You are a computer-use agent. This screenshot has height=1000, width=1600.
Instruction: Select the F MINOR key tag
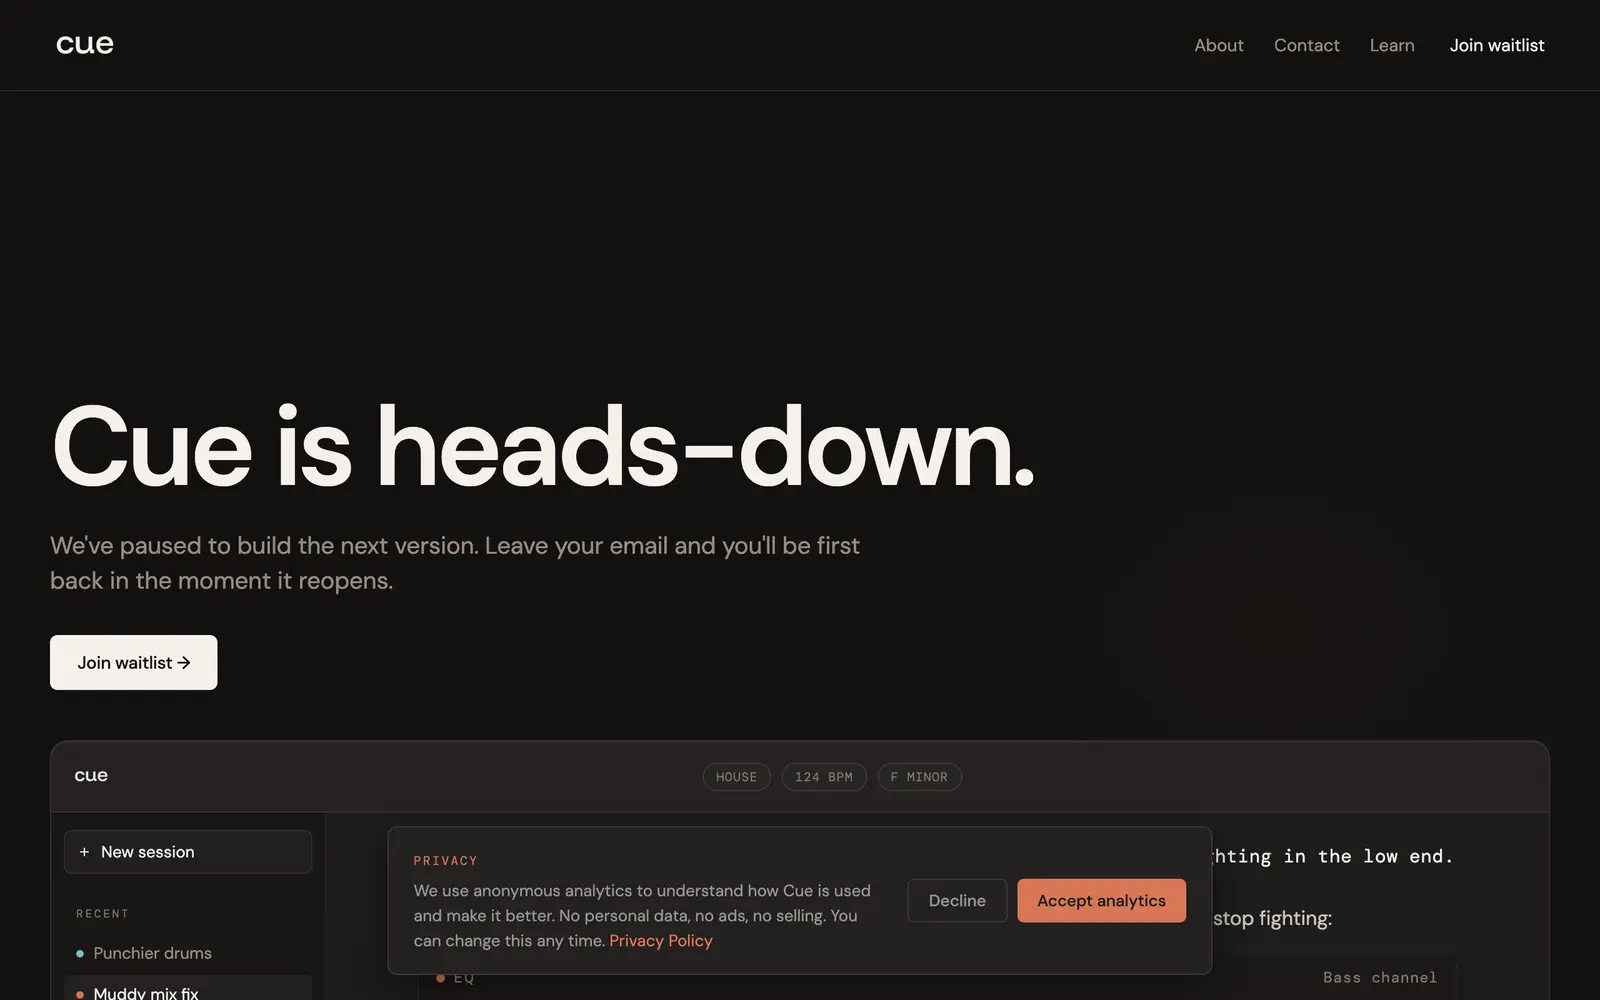(x=919, y=777)
